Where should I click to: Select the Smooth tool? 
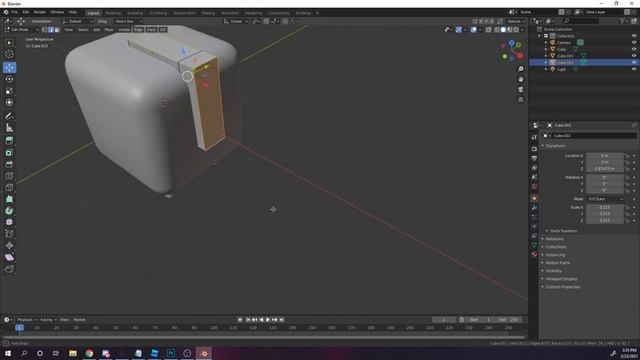tap(9, 222)
